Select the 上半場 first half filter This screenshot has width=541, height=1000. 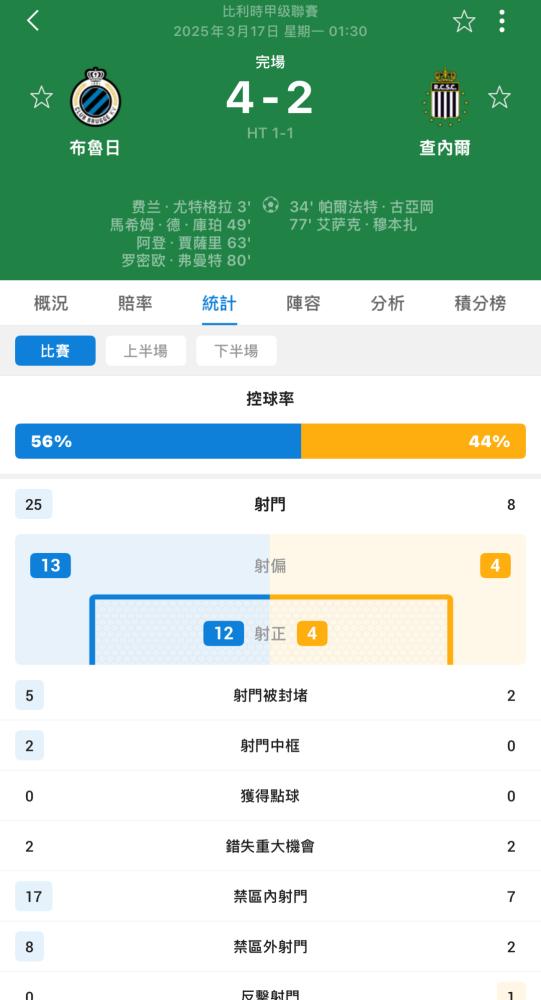click(x=145, y=351)
